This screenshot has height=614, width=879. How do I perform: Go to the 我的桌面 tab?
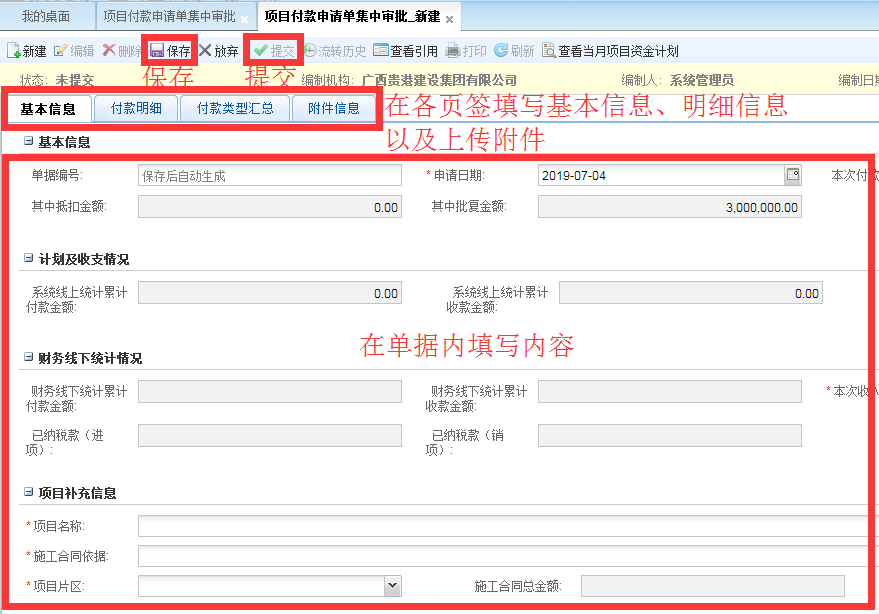tap(48, 18)
